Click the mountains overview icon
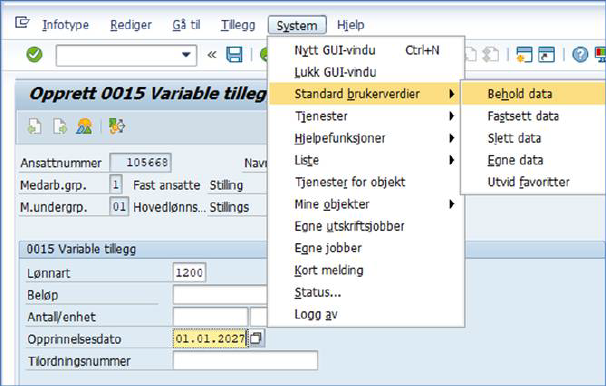 (x=84, y=126)
